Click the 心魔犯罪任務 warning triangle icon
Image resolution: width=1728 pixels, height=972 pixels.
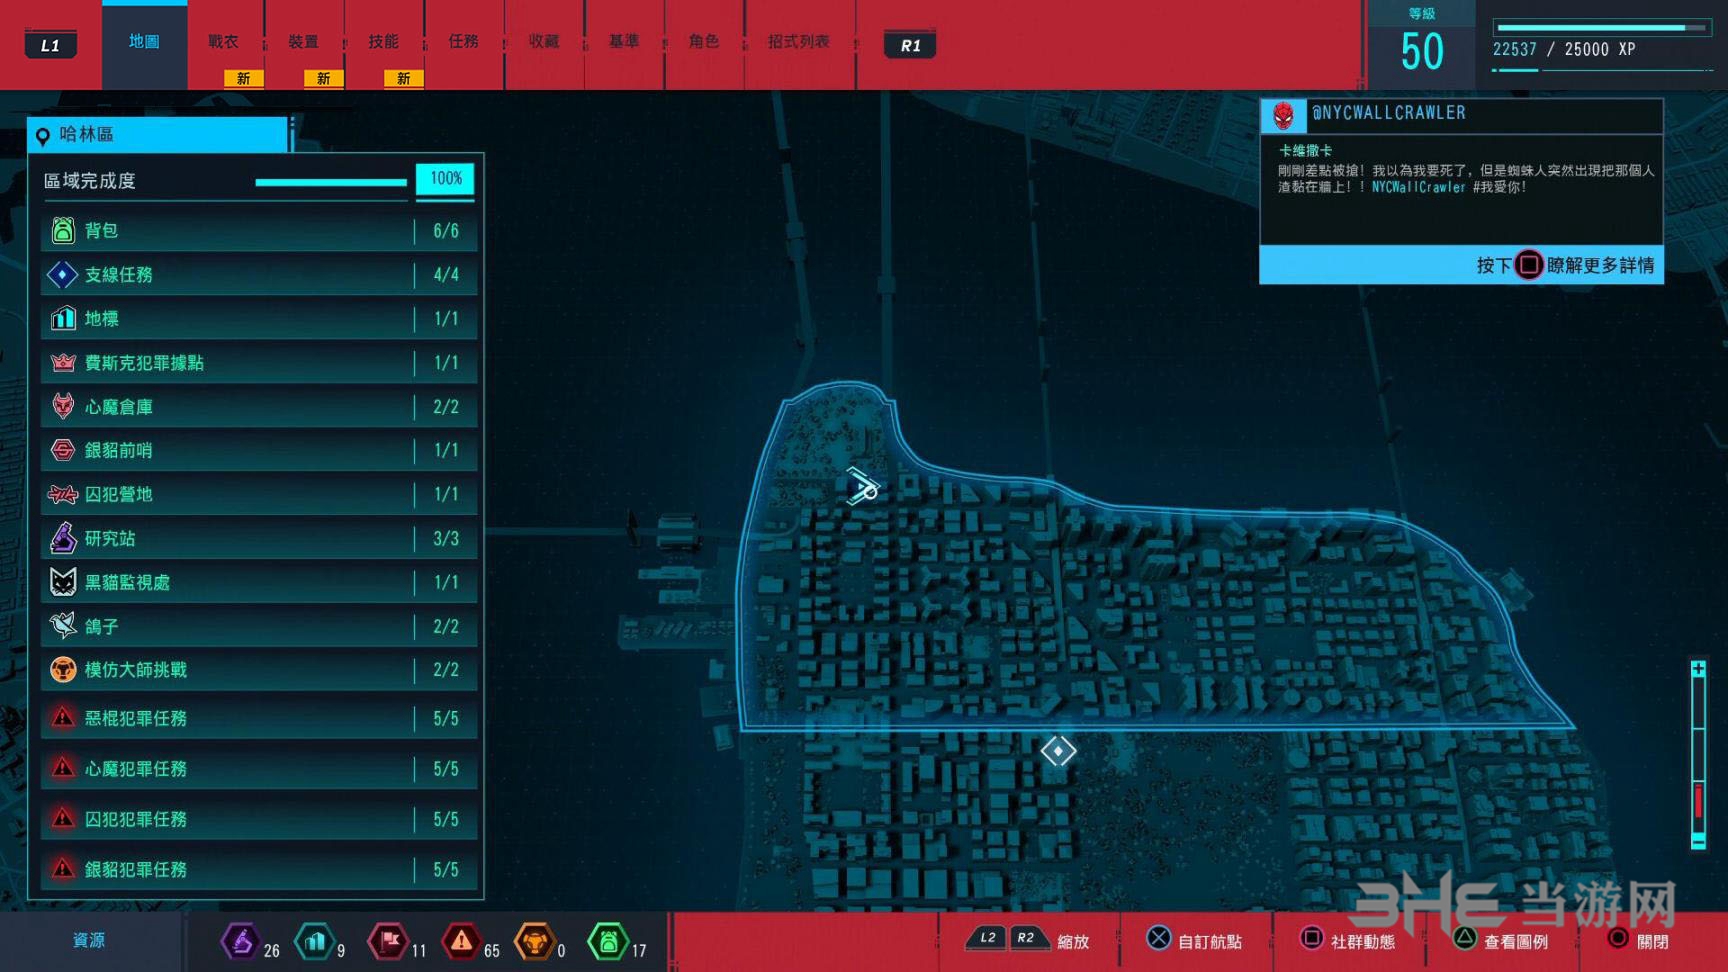(63, 767)
